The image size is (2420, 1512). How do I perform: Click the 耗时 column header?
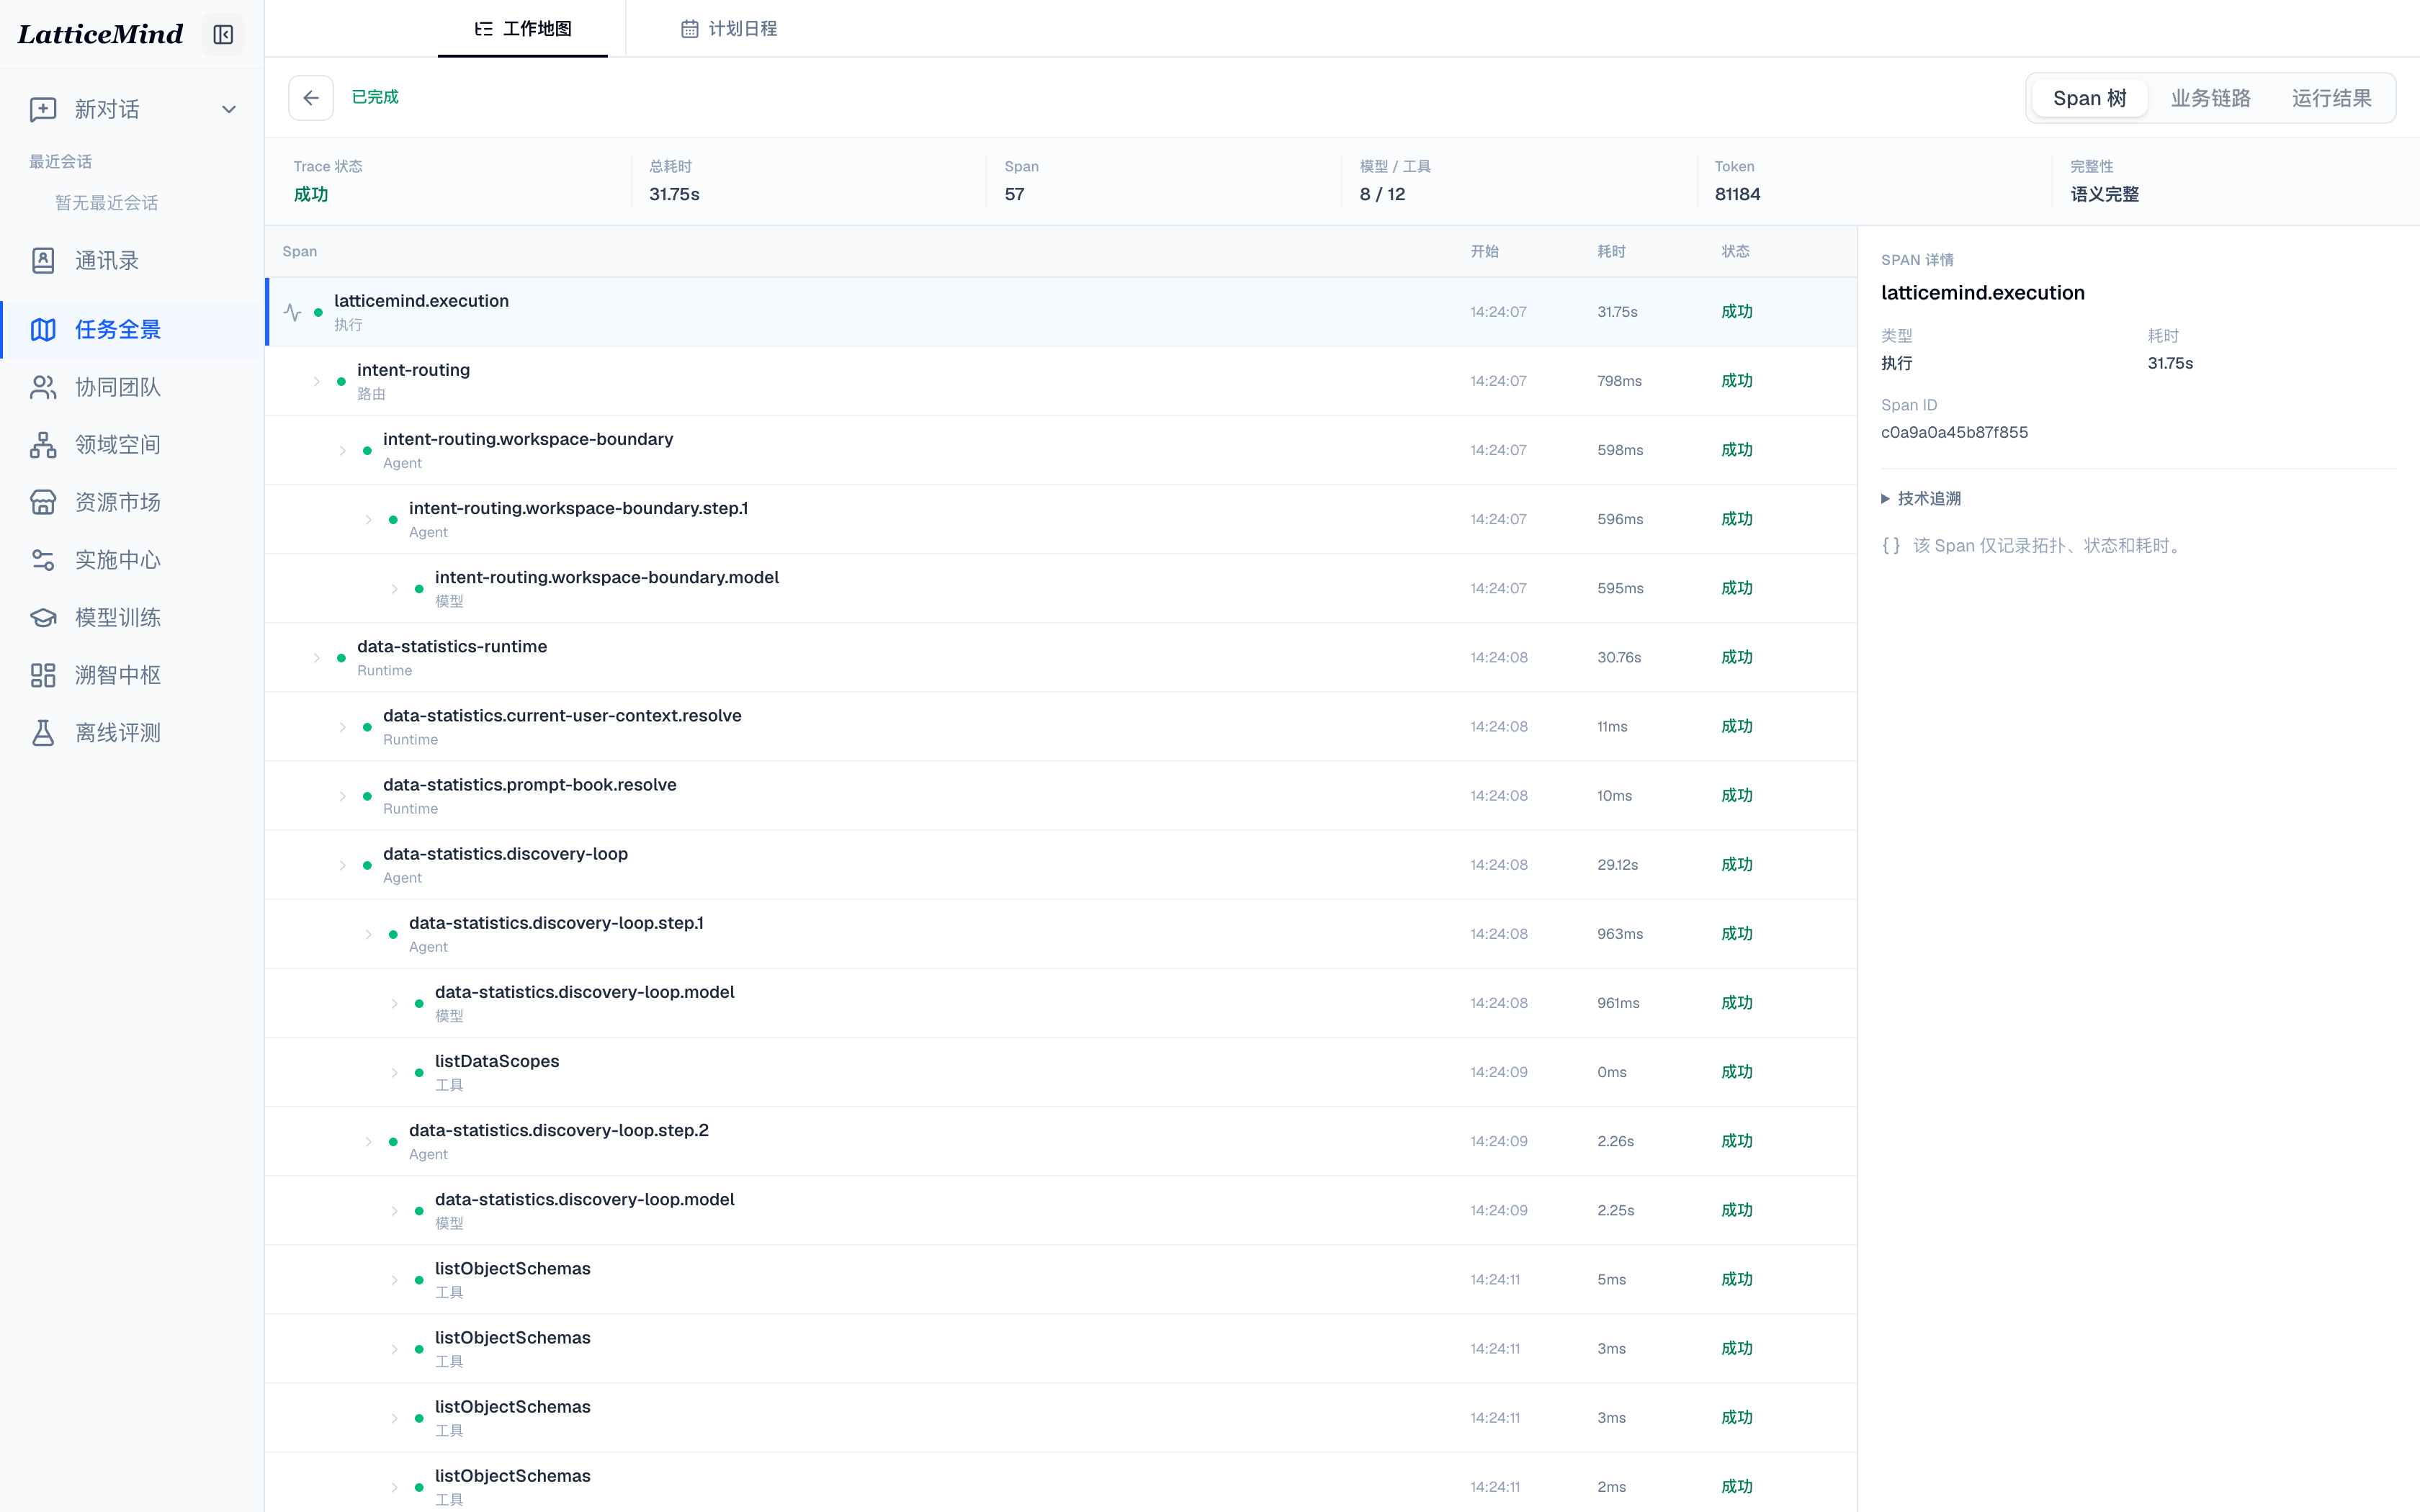1611,251
